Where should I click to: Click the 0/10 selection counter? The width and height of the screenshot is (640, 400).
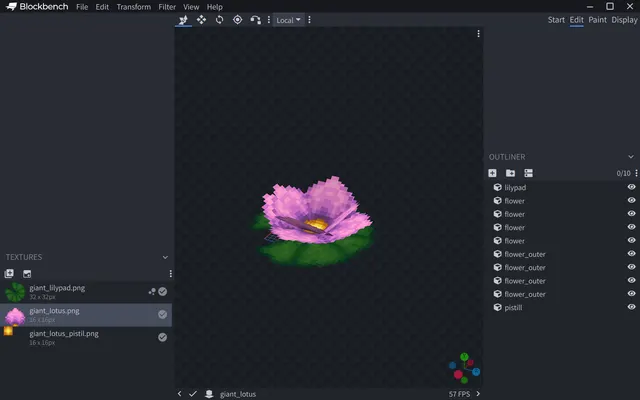click(623, 173)
